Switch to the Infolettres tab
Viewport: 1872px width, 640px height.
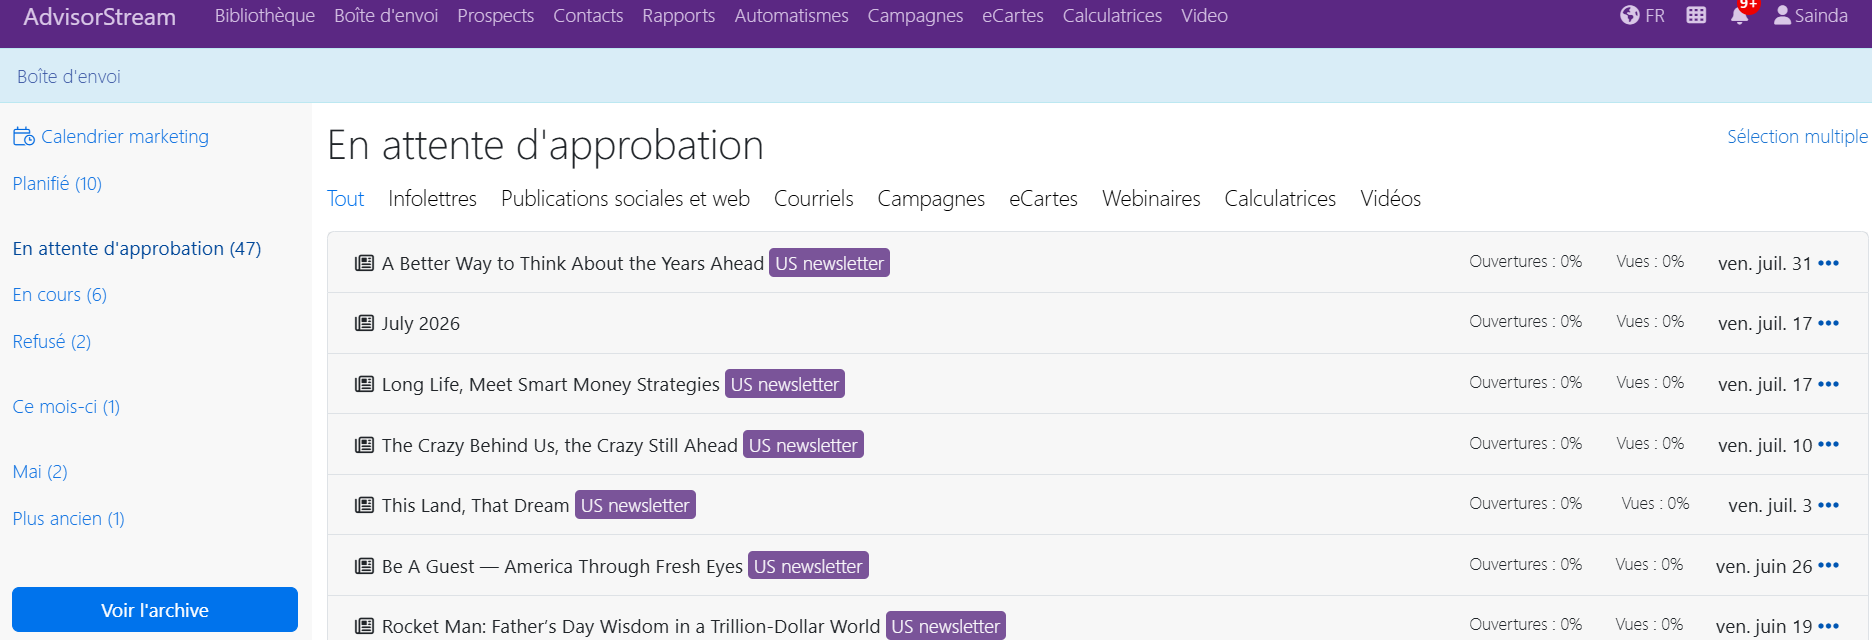pyautogui.click(x=432, y=198)
